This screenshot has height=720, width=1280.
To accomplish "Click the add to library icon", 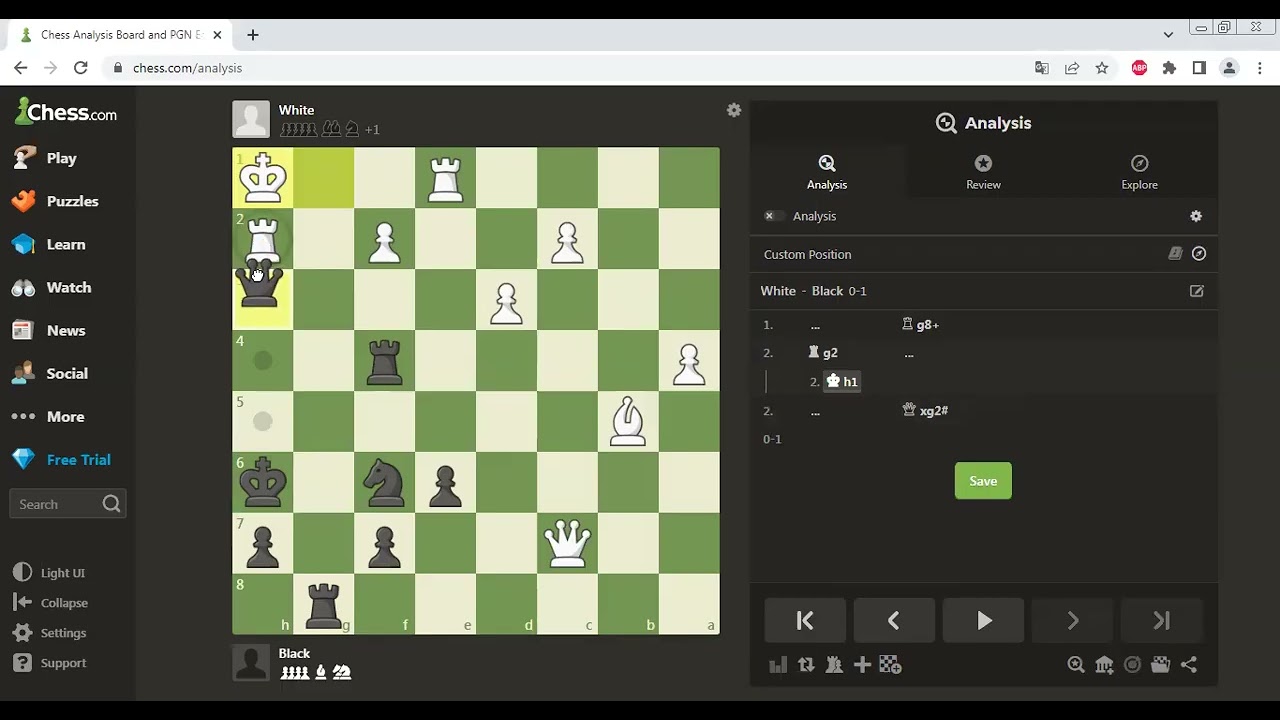I will [x=1104, y=665].
